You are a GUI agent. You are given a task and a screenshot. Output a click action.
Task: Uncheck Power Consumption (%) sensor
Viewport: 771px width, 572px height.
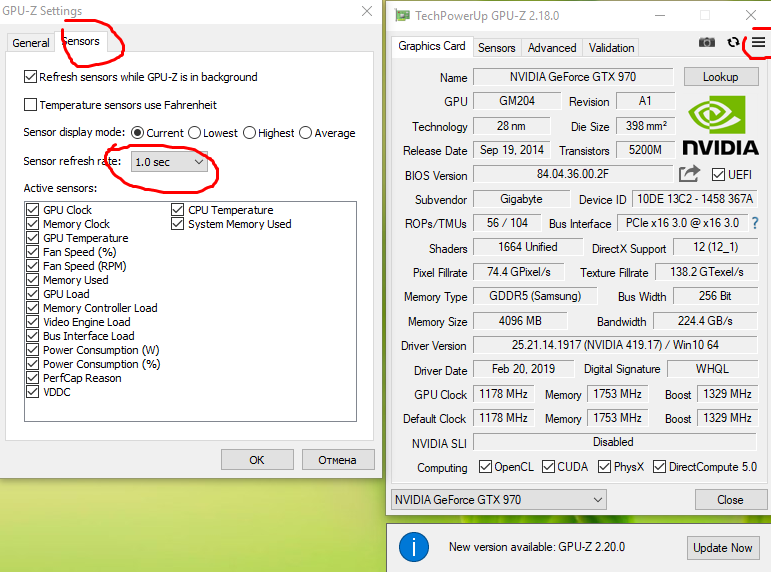[32, 364]
